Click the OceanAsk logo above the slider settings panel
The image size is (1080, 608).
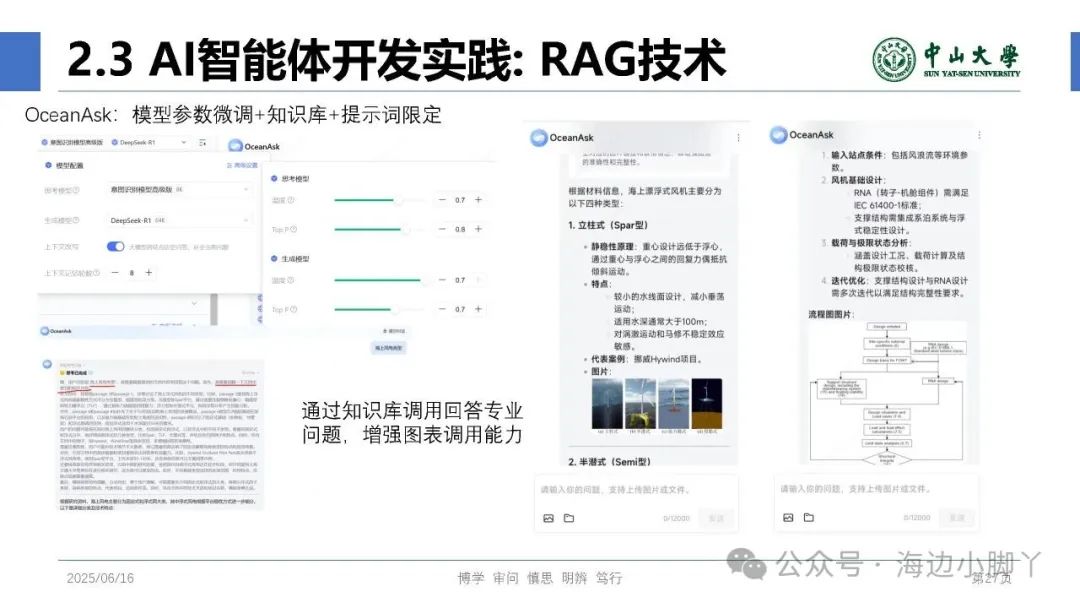[x=236, y=146]
